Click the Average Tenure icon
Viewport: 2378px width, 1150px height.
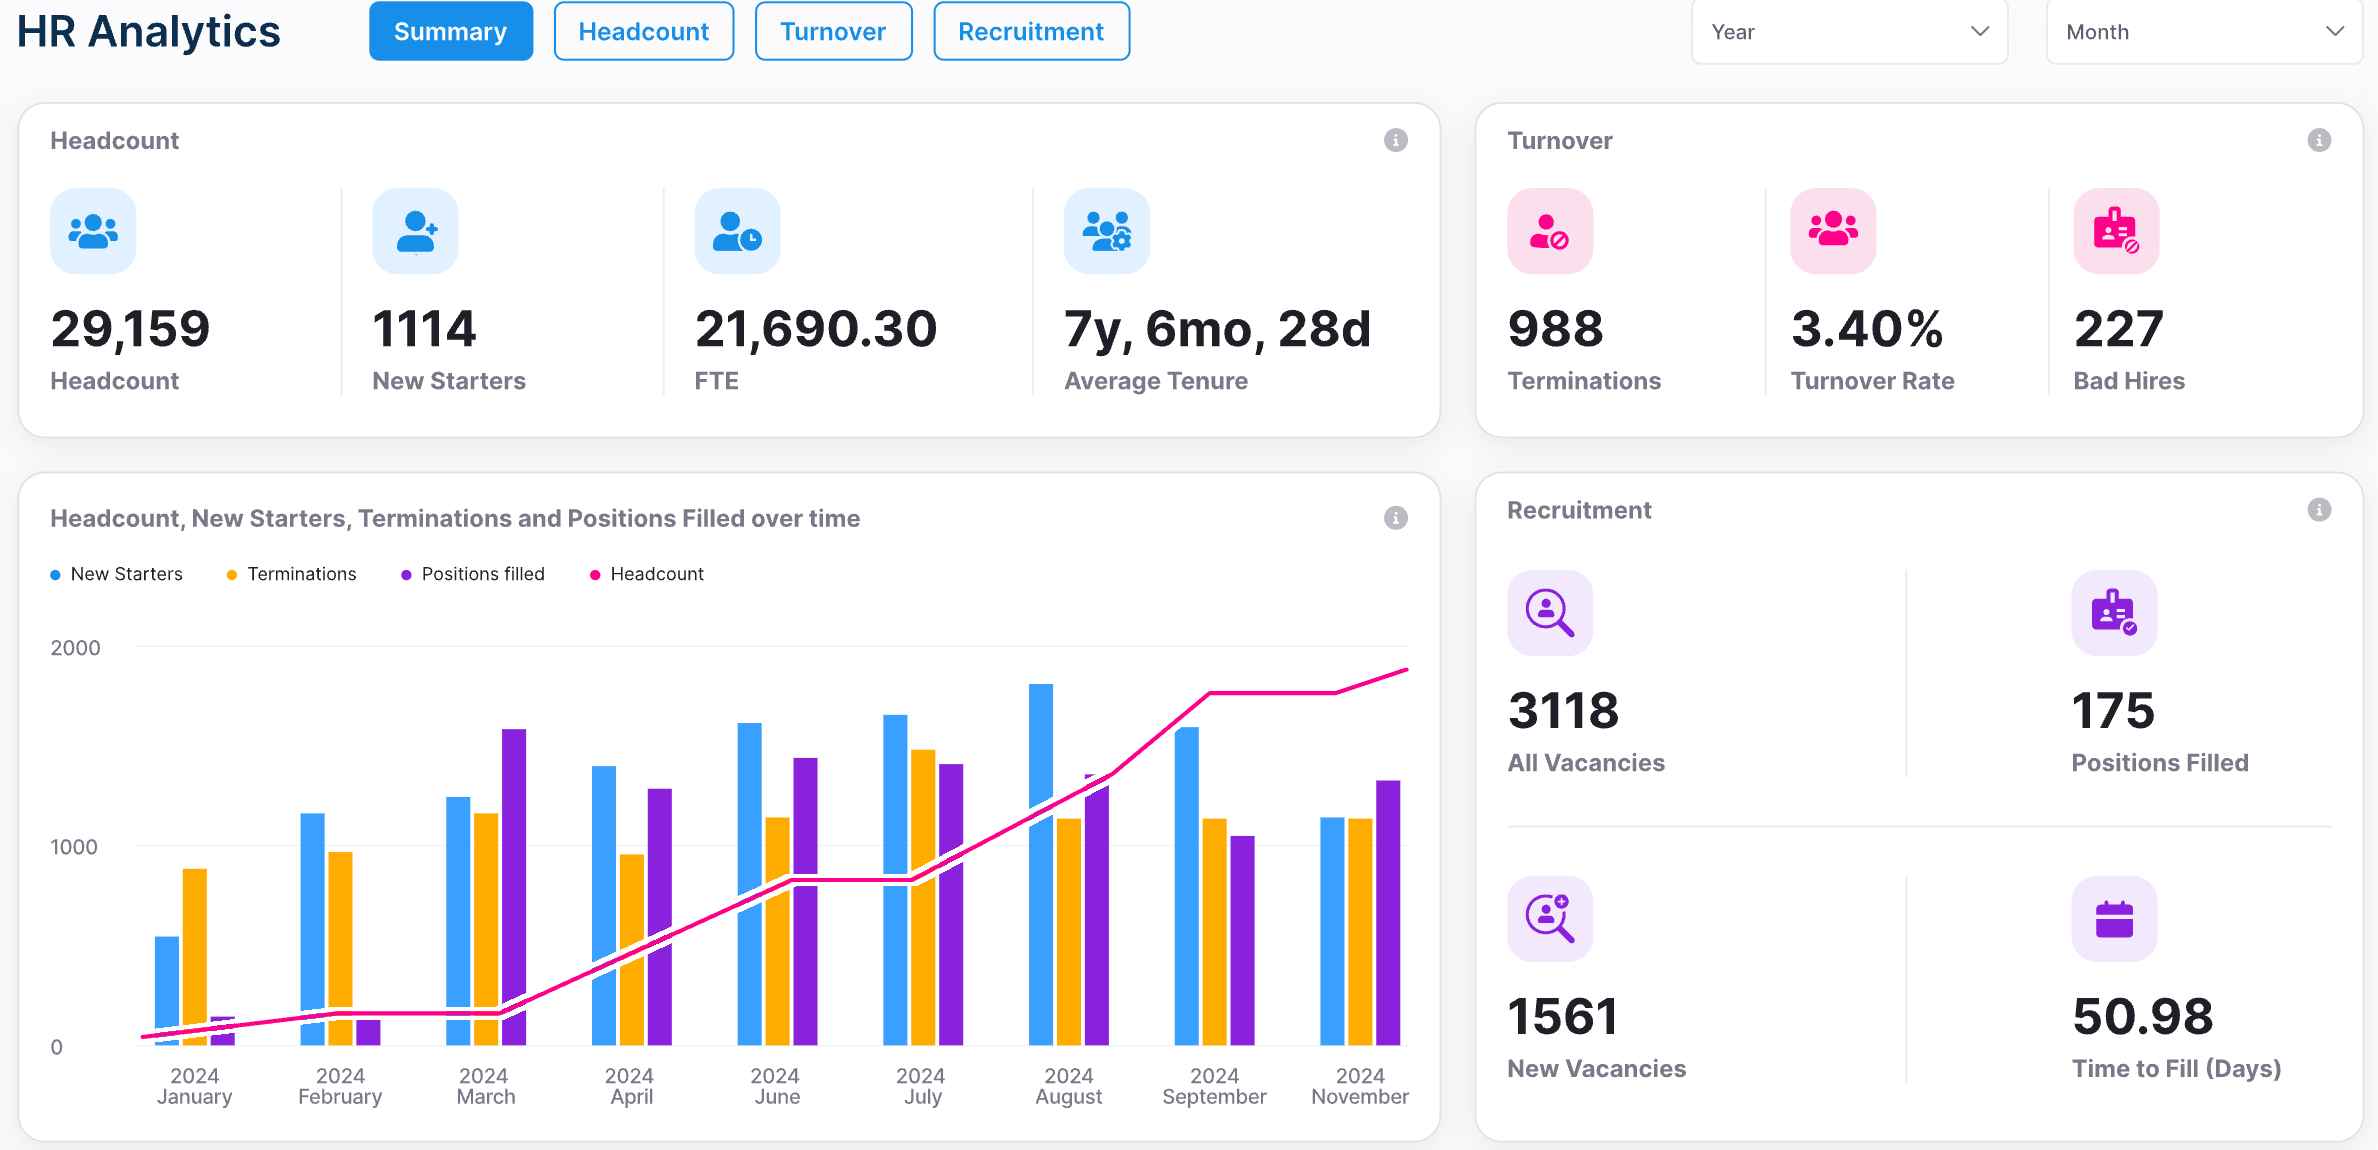pos(1106,231)
